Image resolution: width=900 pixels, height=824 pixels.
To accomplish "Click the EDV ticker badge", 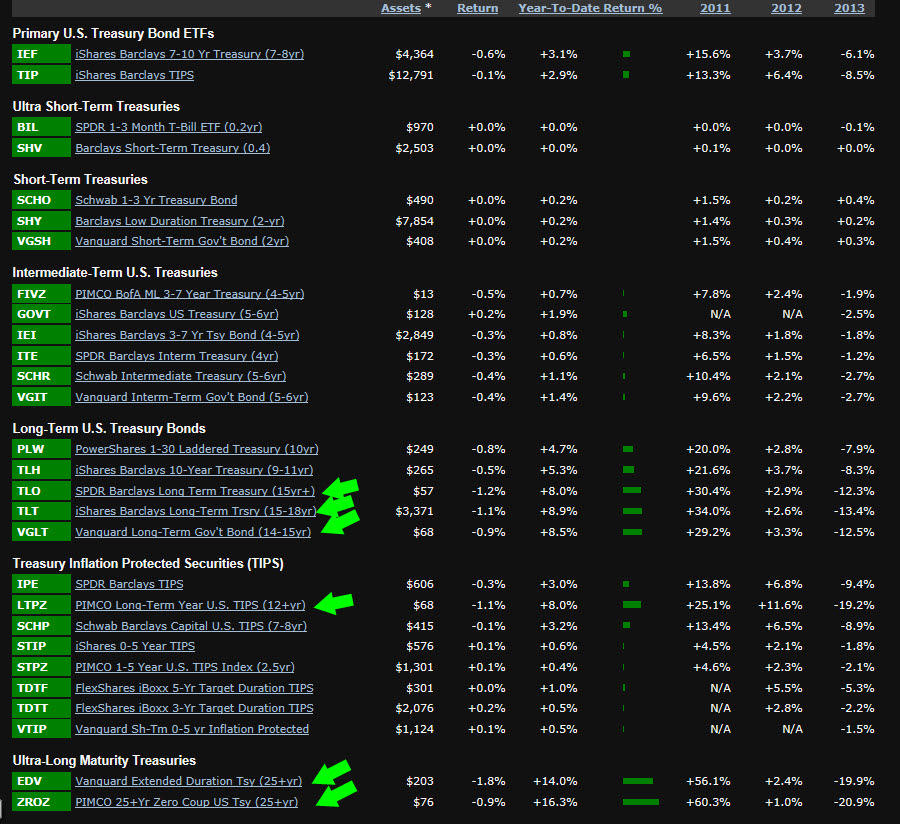I will point(40,781).
